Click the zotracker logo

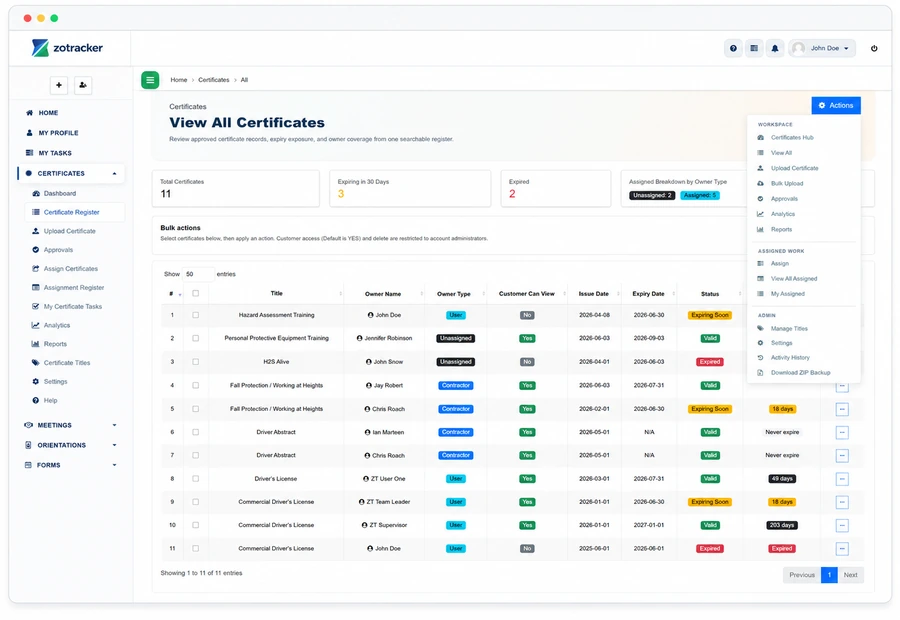[68, 48]
